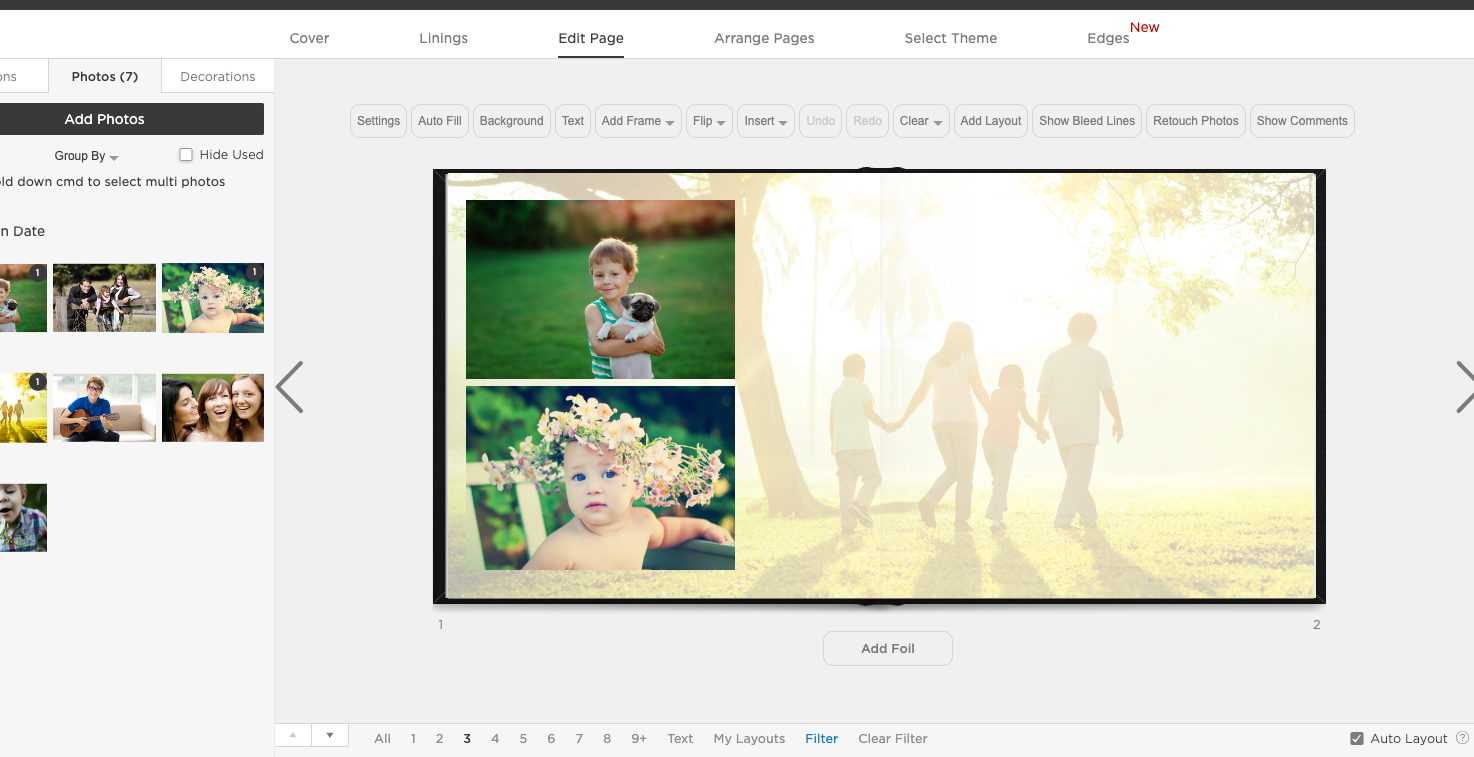Go to the next page spread arrow

(x=1464, y=387)
